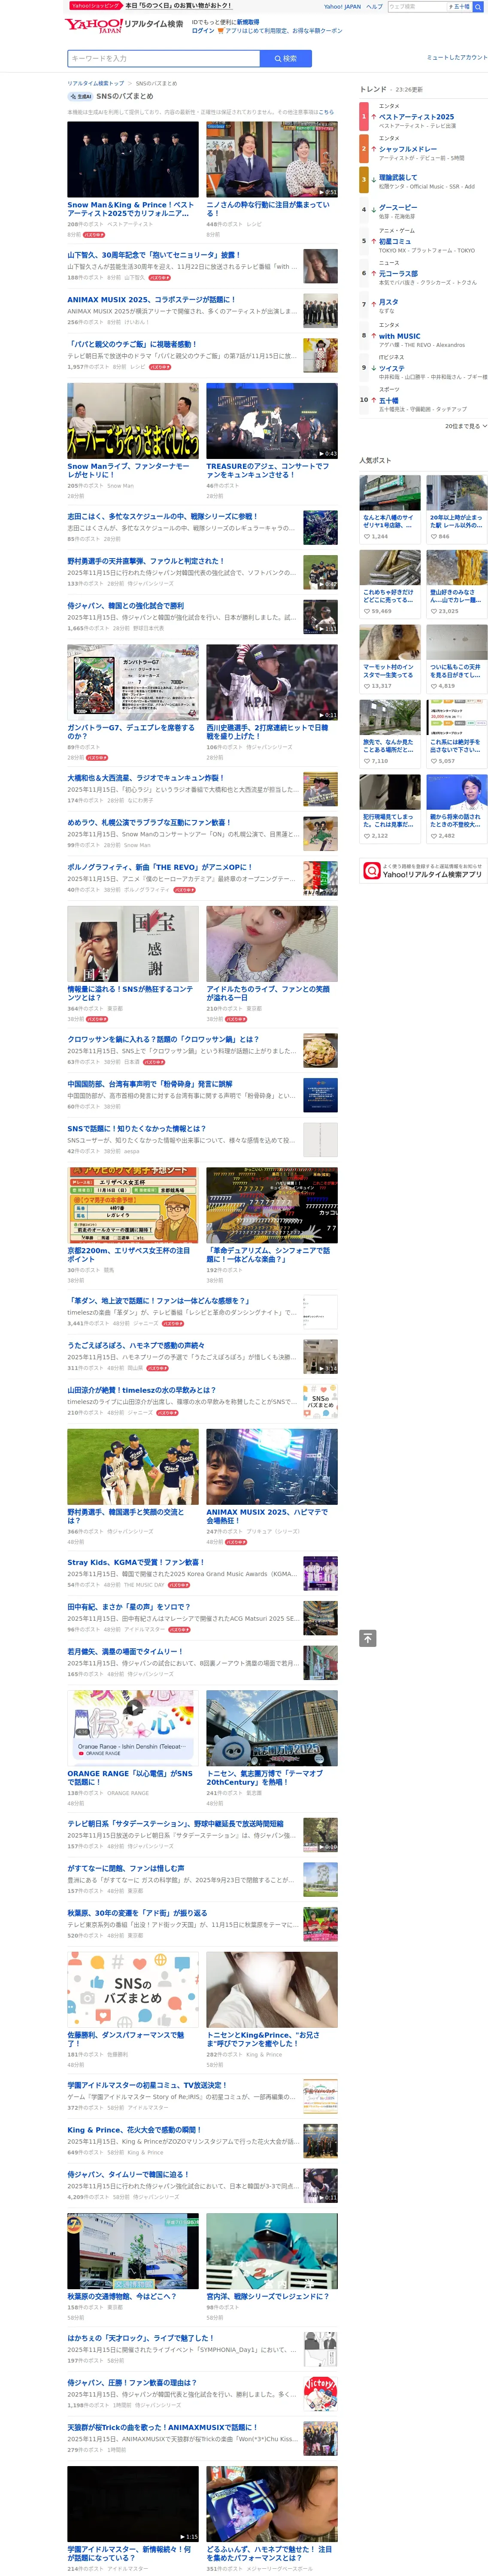
Task: Open trend item with MUSIC
Action: point(399,336)
